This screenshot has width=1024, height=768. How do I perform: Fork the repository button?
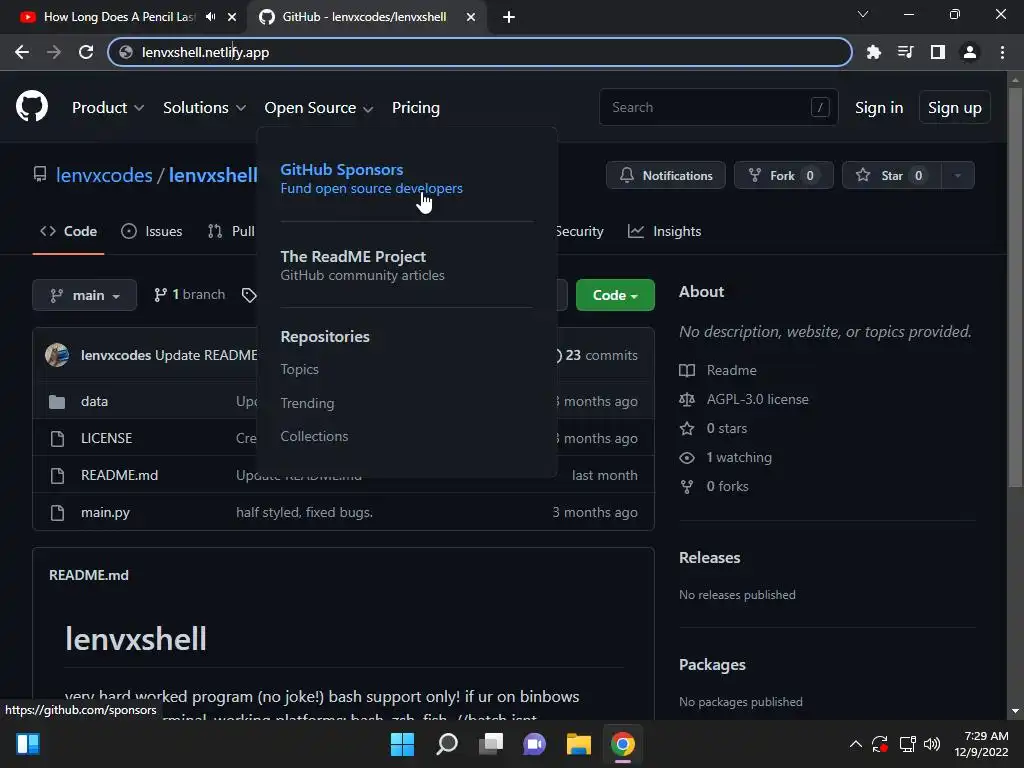(x=784, y=175)
